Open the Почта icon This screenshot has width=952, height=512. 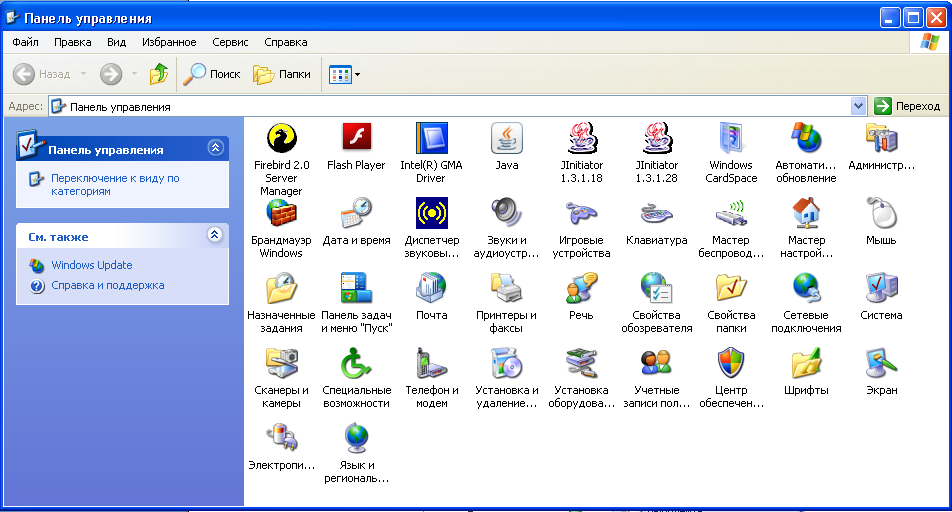[x=431, y=288]
